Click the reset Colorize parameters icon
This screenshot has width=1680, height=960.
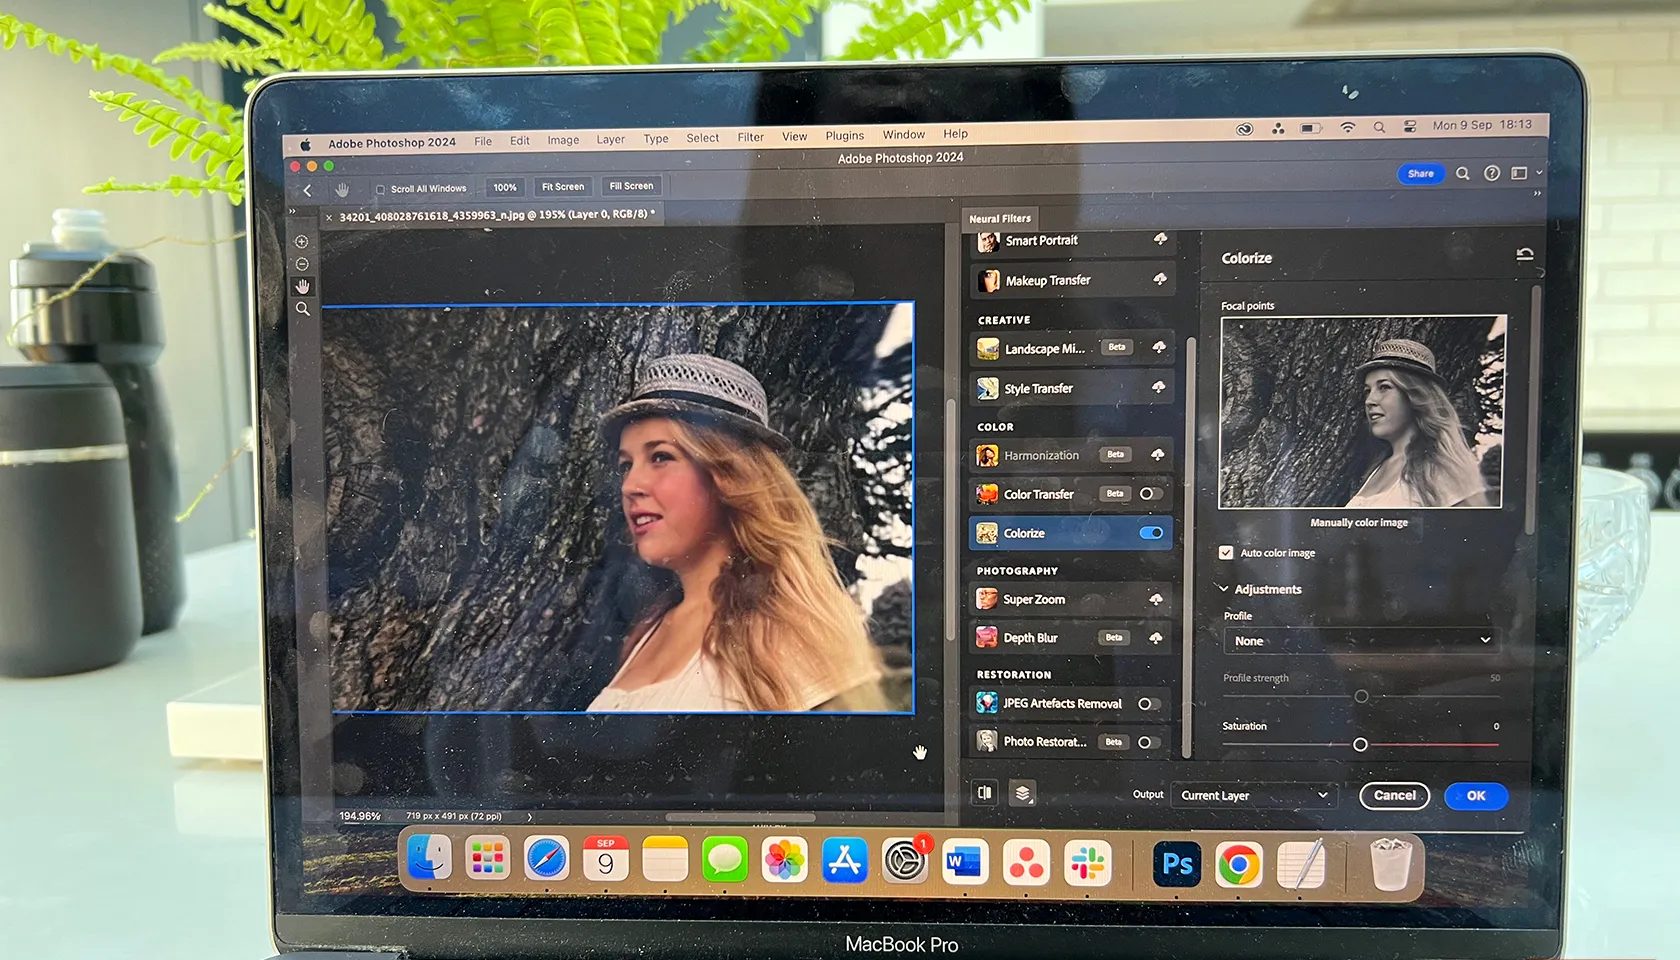tap(1524, 255)
